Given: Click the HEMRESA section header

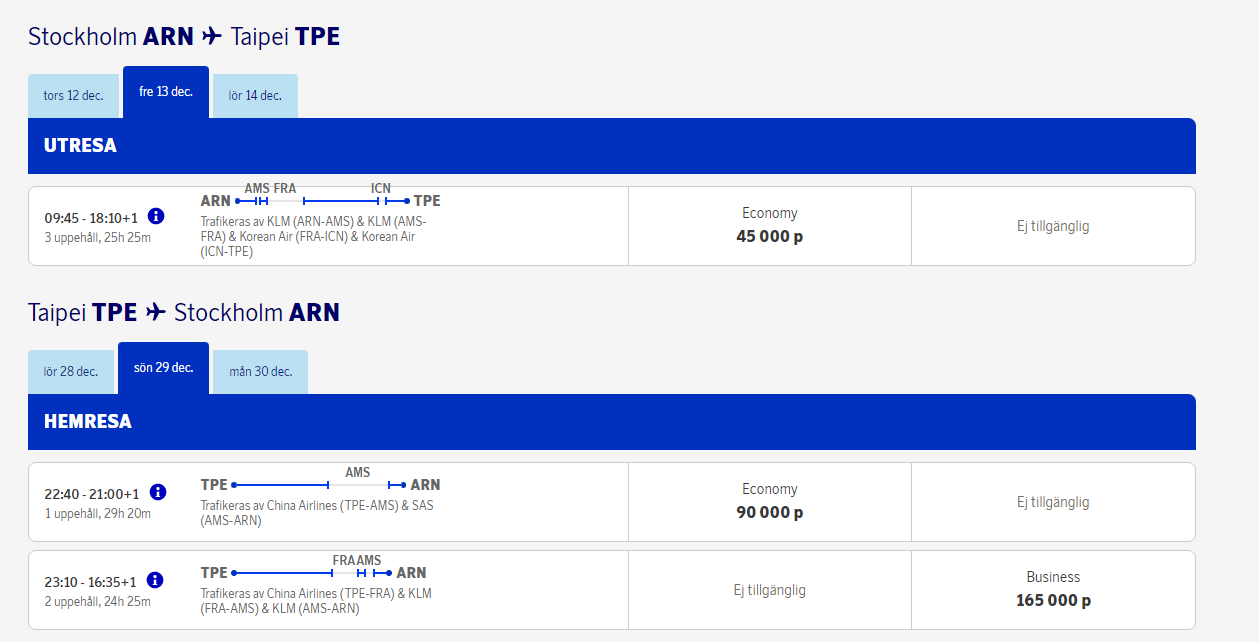Looking at the screenshot, I should [x=611, y=422].
